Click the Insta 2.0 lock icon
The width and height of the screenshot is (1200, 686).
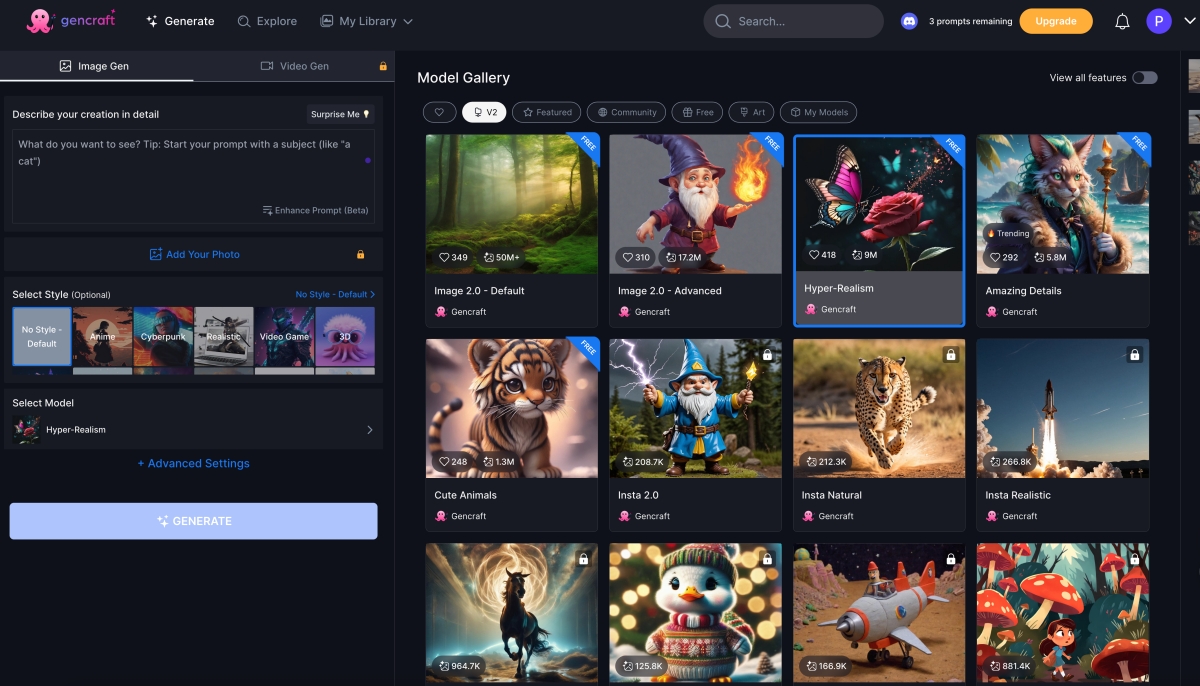767,354
